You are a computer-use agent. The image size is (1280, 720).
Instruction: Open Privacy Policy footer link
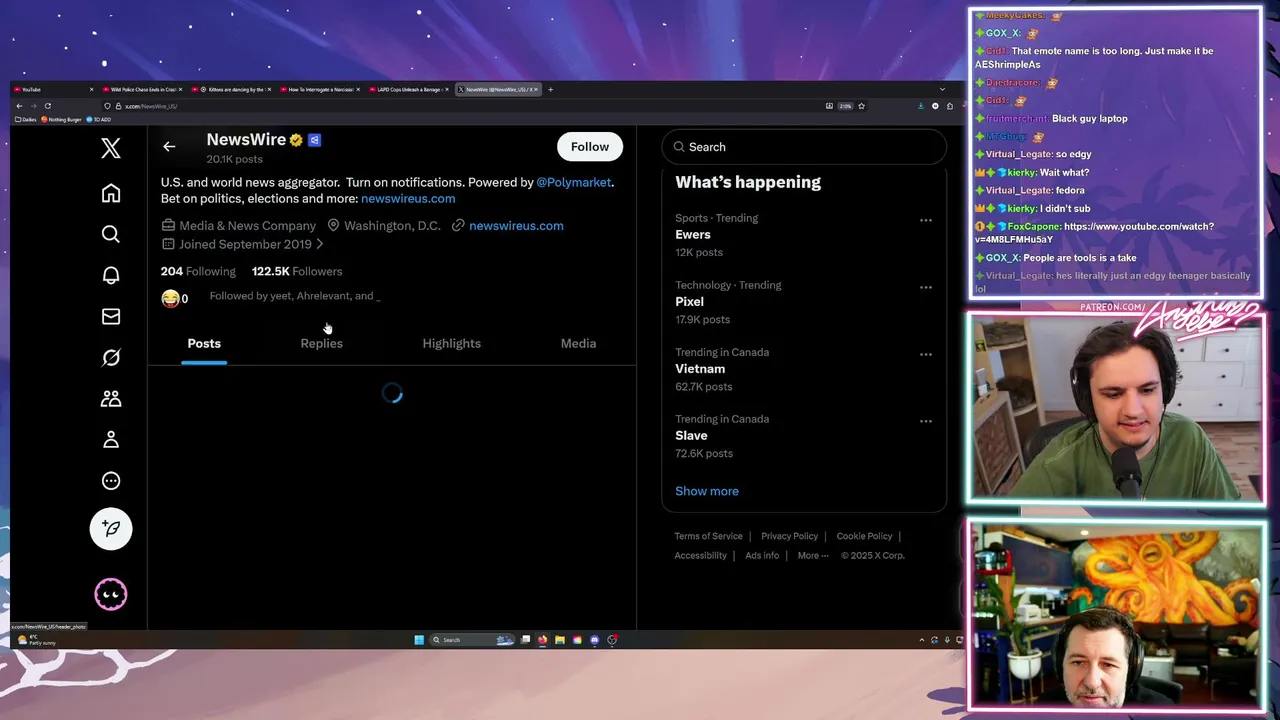pyautogui.click(x=789, y=536)
